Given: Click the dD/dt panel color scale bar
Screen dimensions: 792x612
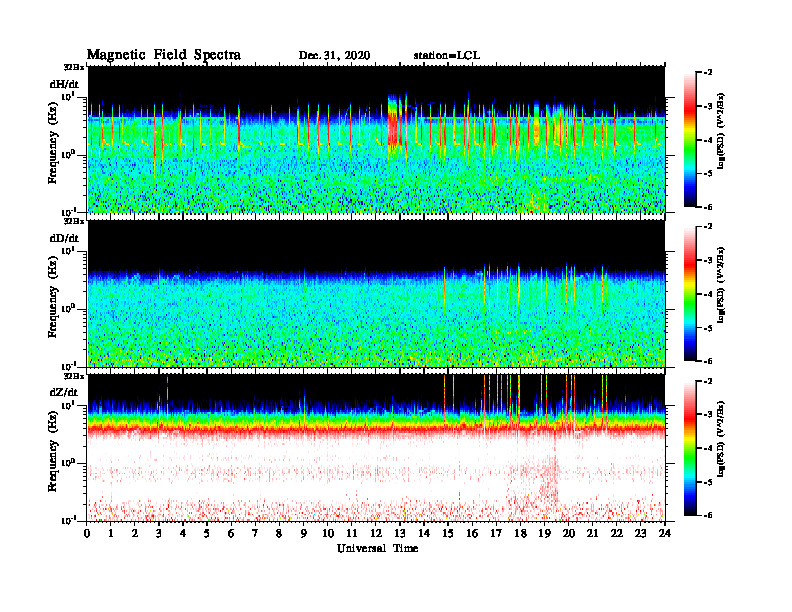Looking at the screenshot, I should pyautogui.click(x=690, y=294).
